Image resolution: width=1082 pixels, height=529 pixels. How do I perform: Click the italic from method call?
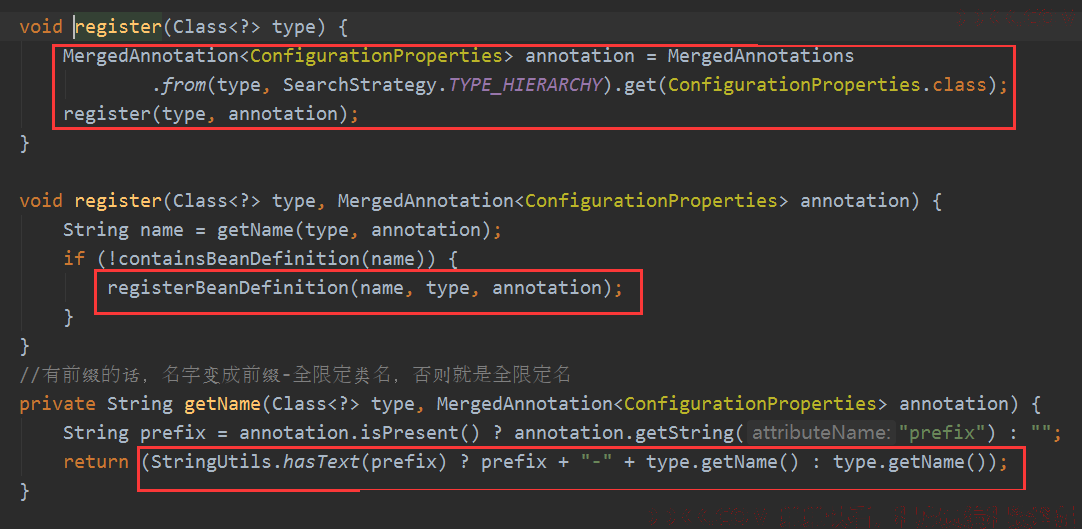tap(179, 85)
